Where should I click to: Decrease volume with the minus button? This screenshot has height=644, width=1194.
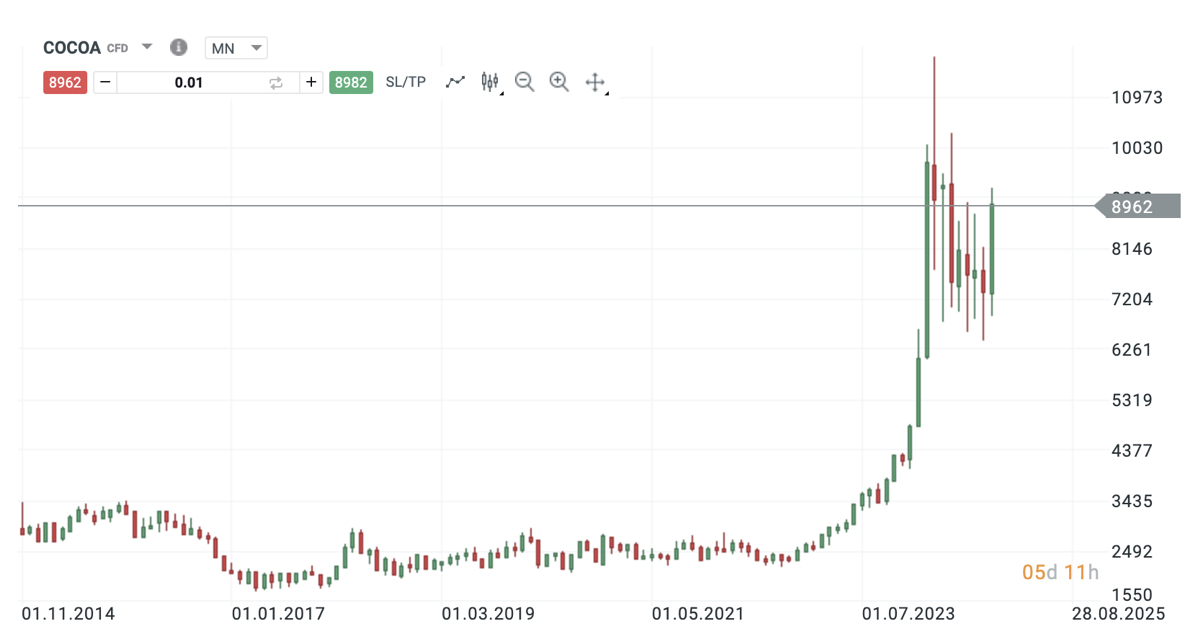(x=106, y=82)
